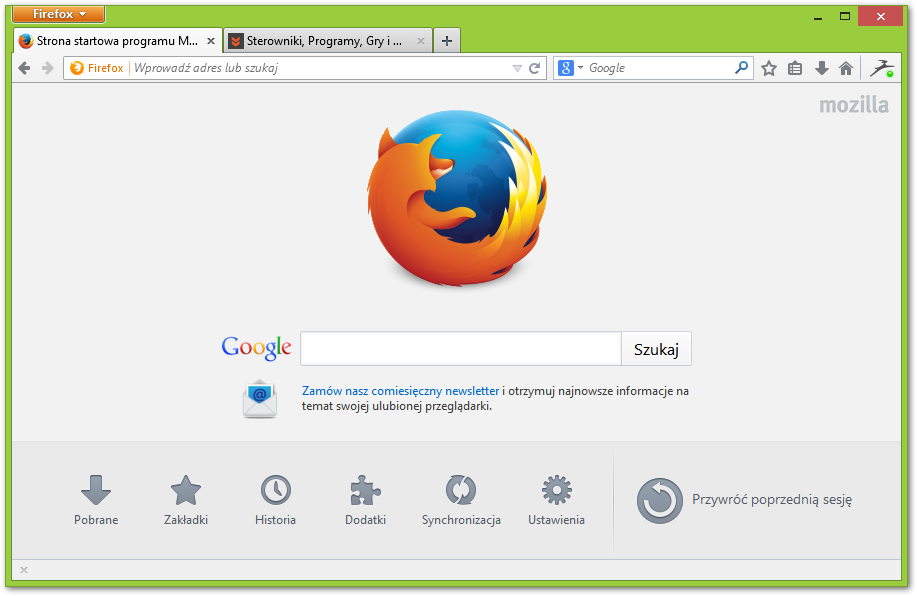Maximize the Firefox window
The image size is (917, 596).
tap(845, 16)
